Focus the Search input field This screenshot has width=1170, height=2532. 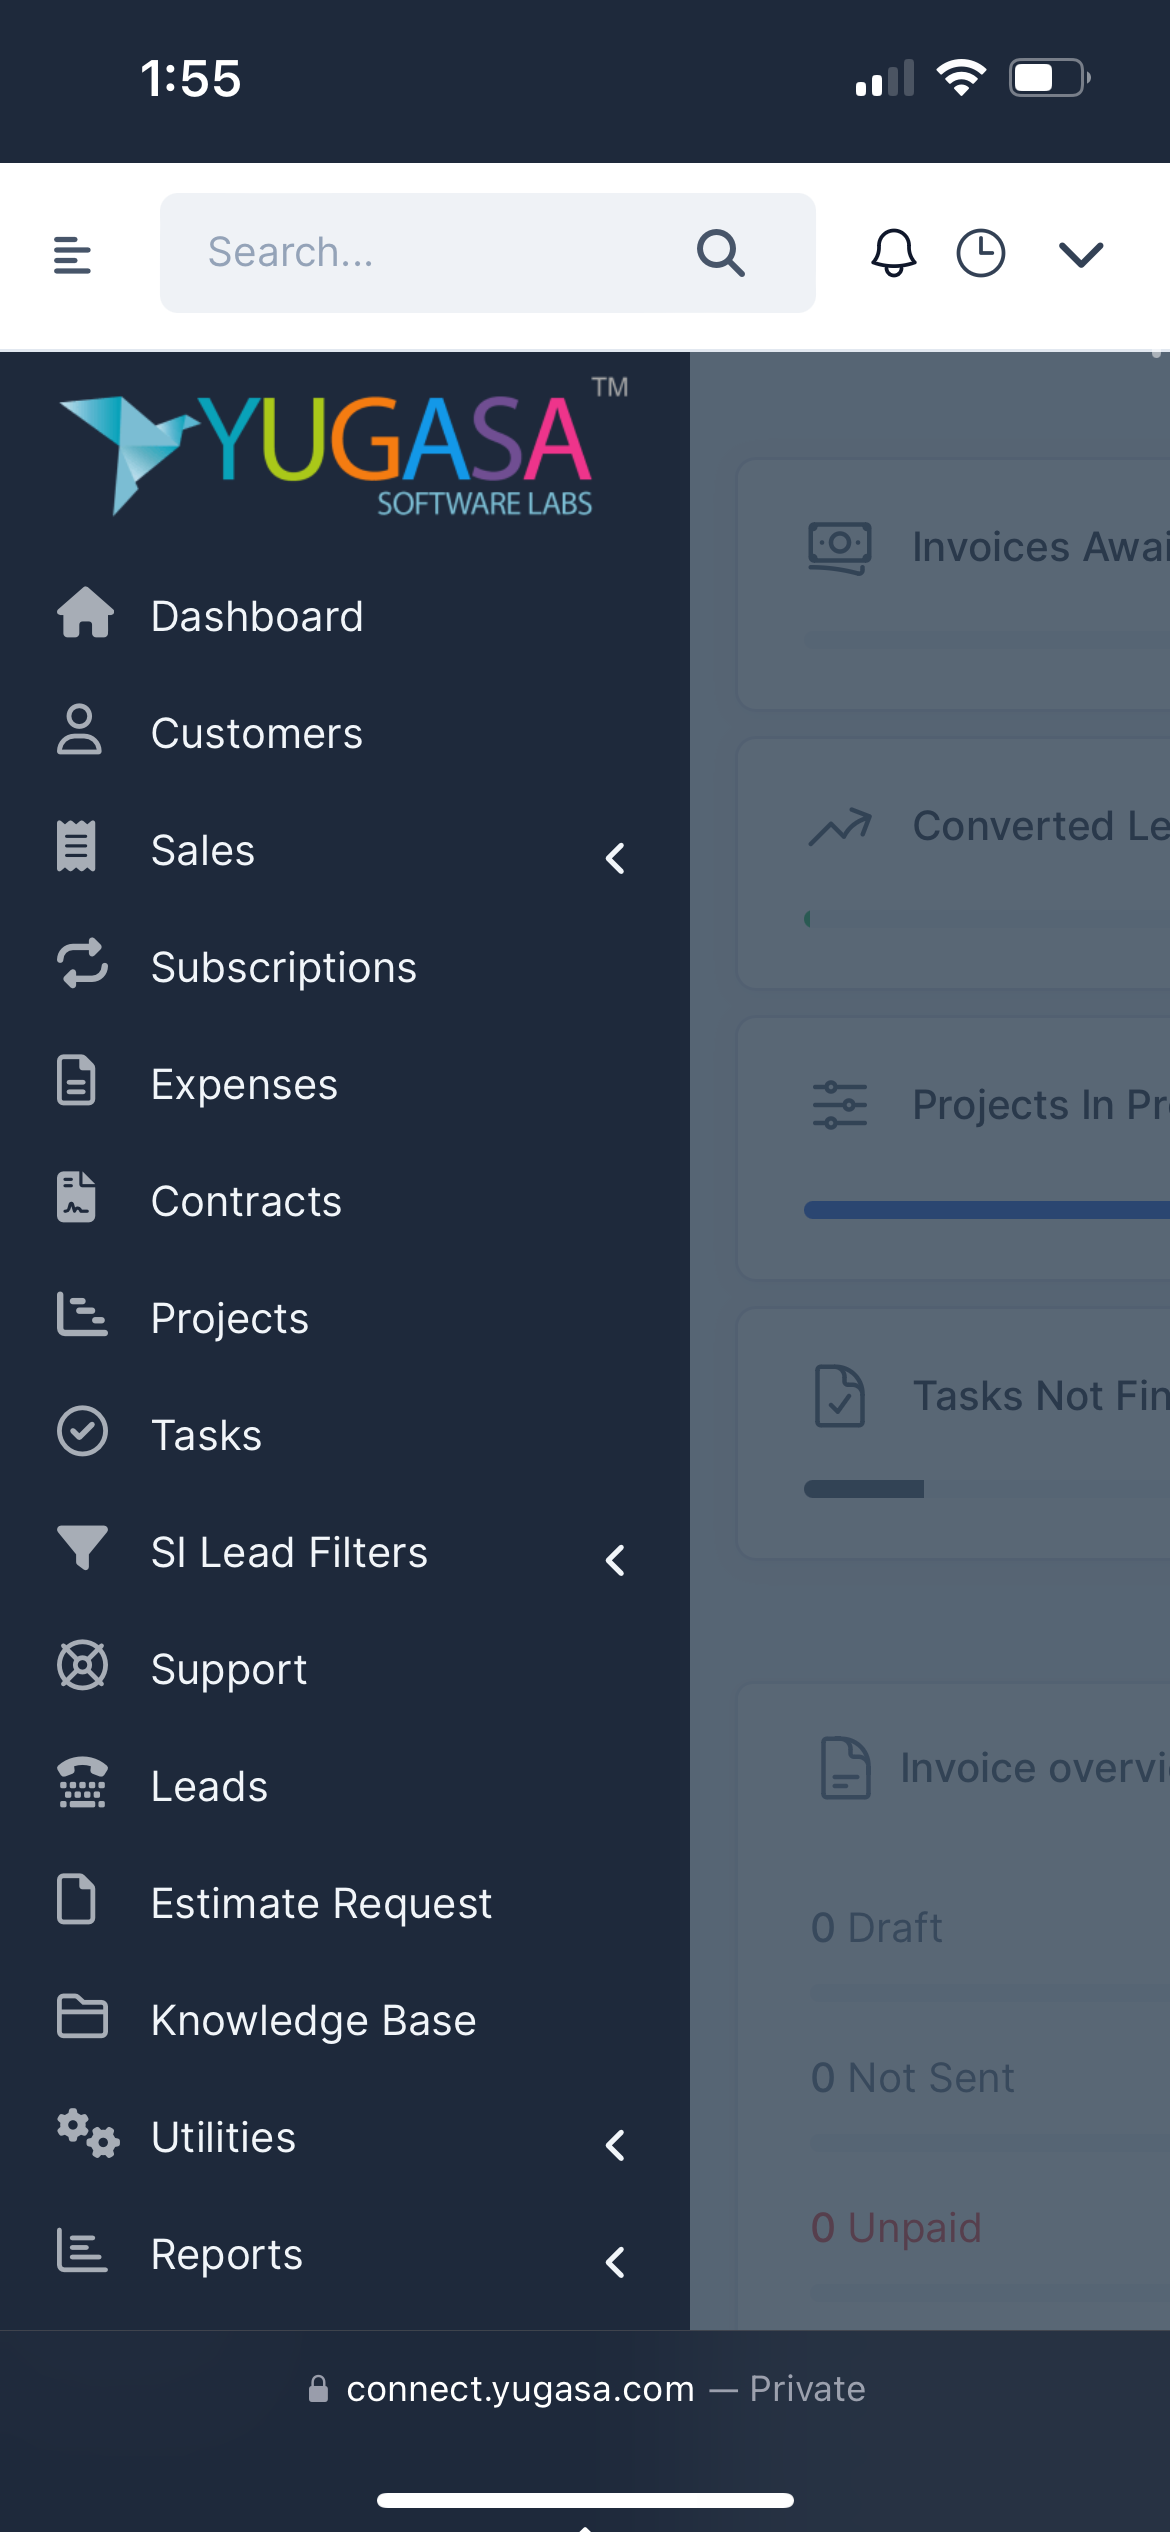click(x=488, y=253)
